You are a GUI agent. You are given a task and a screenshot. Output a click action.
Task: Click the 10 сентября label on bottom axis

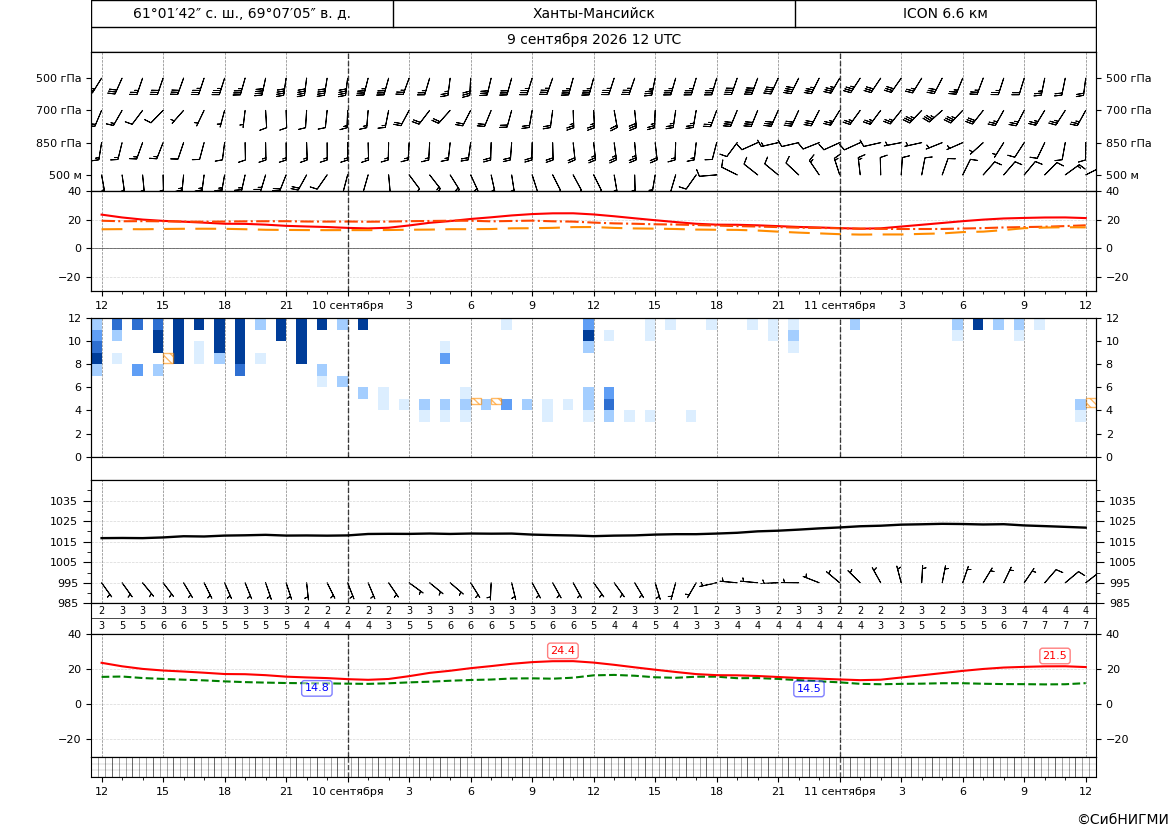coord(347,791)
